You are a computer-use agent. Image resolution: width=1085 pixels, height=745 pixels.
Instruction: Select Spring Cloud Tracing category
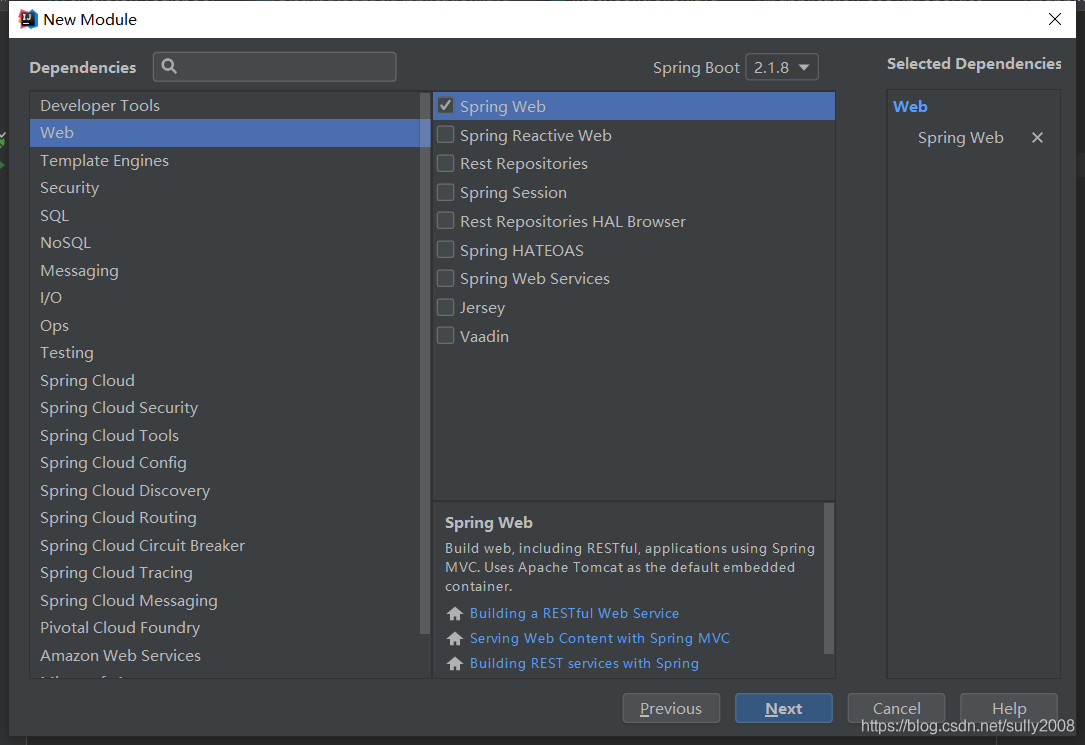tap(226, 573)
